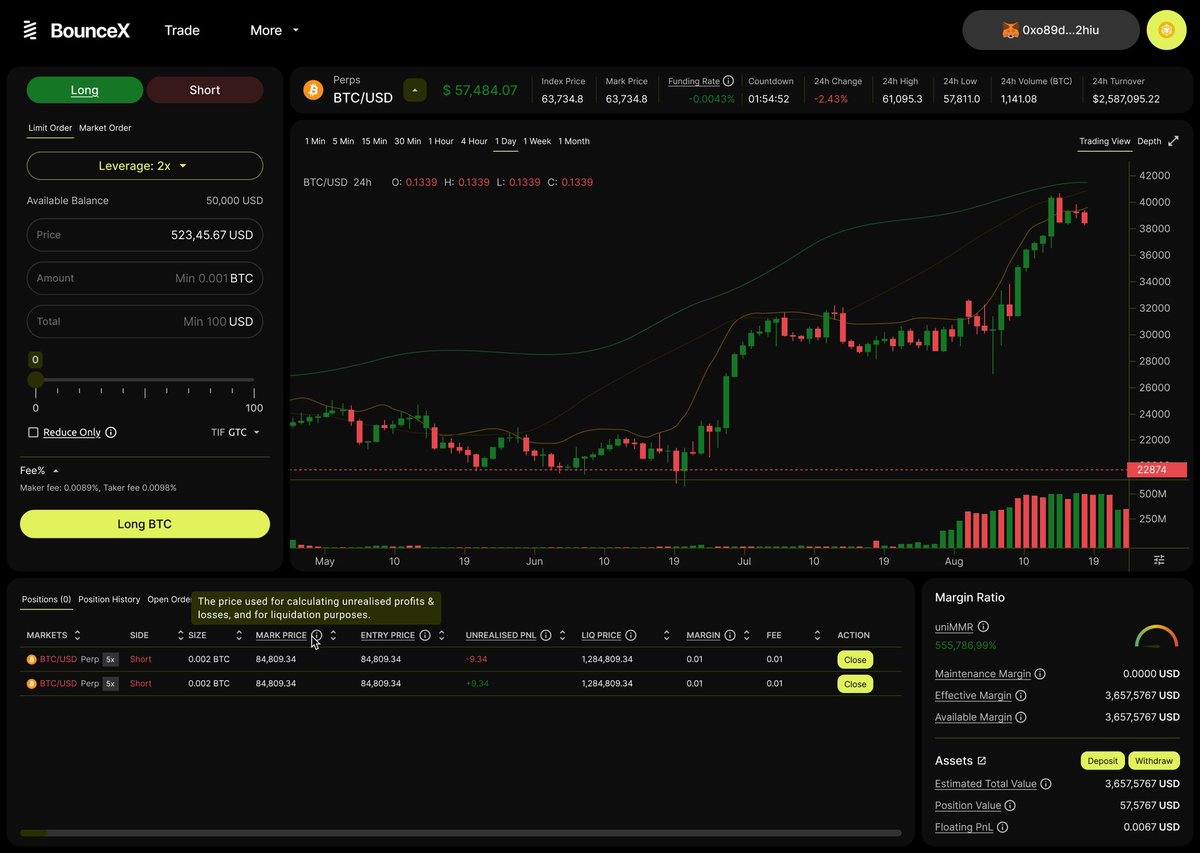Switch to Positions (0) tab

(46, 600)
